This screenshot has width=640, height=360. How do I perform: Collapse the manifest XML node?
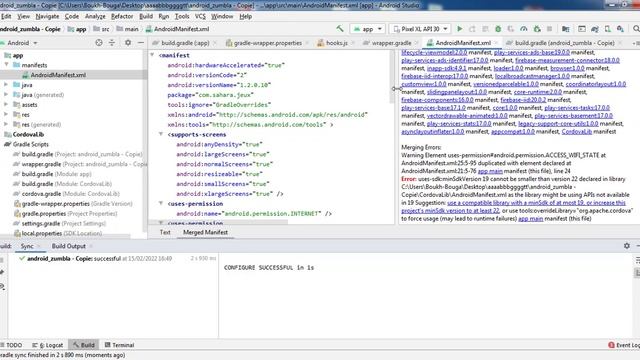153,55
